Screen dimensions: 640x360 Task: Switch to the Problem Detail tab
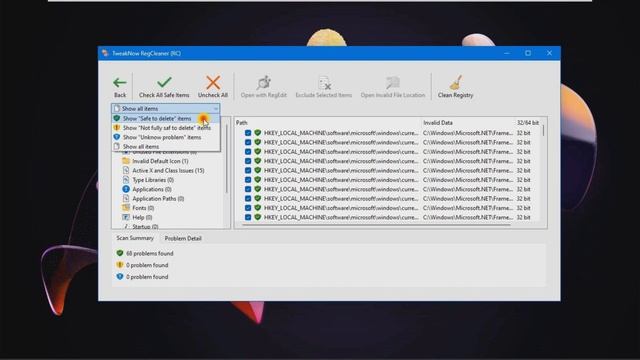(183, 238)
